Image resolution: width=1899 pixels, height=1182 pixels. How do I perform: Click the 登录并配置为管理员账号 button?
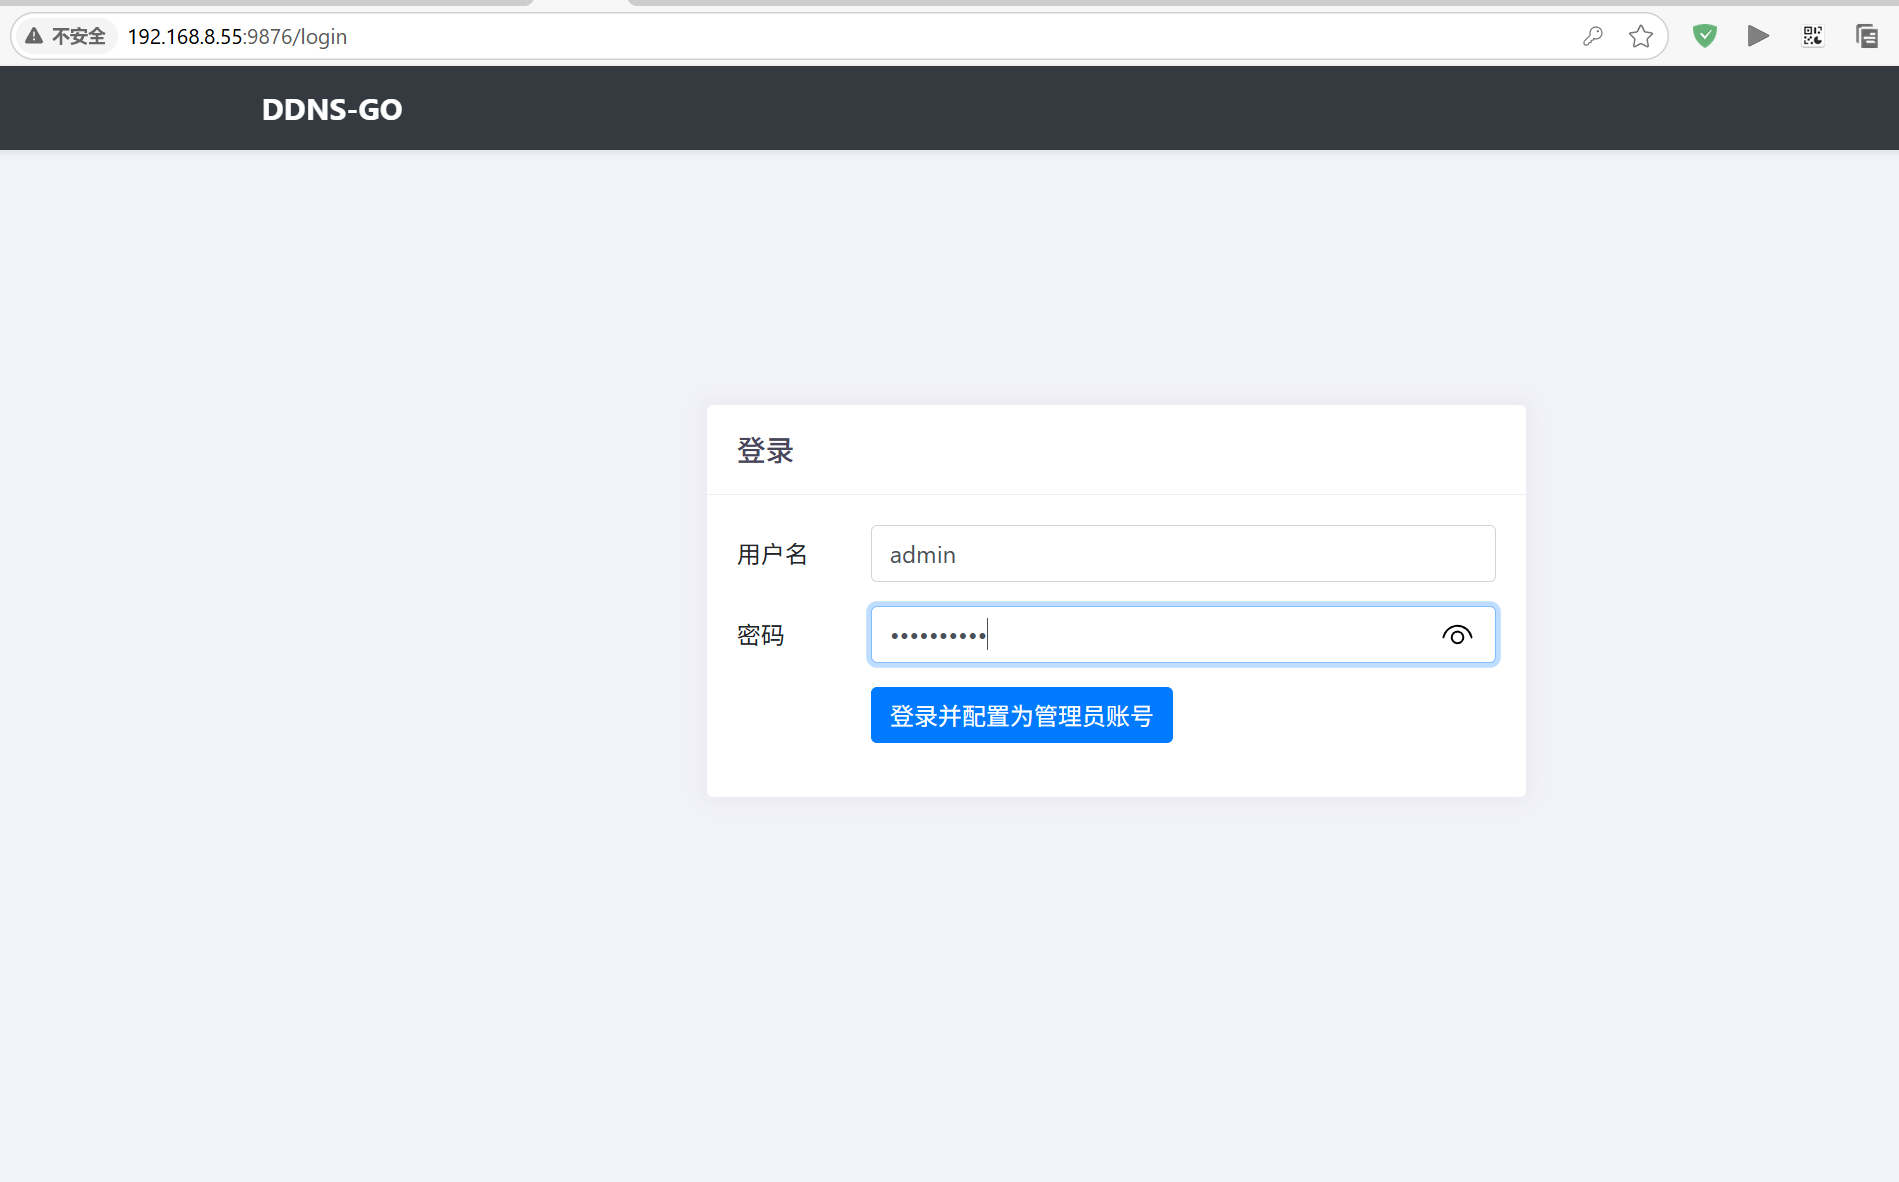point(1021,715)
